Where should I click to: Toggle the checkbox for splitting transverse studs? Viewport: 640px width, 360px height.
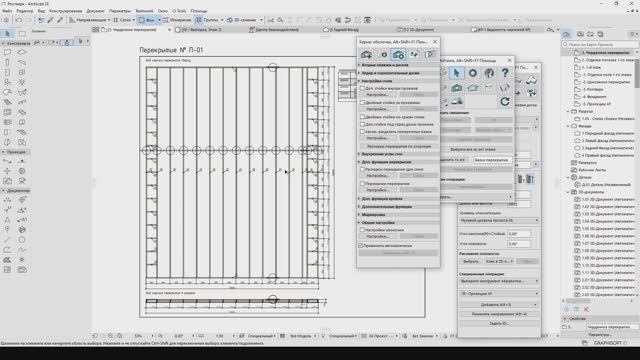(x=362, y=131)
